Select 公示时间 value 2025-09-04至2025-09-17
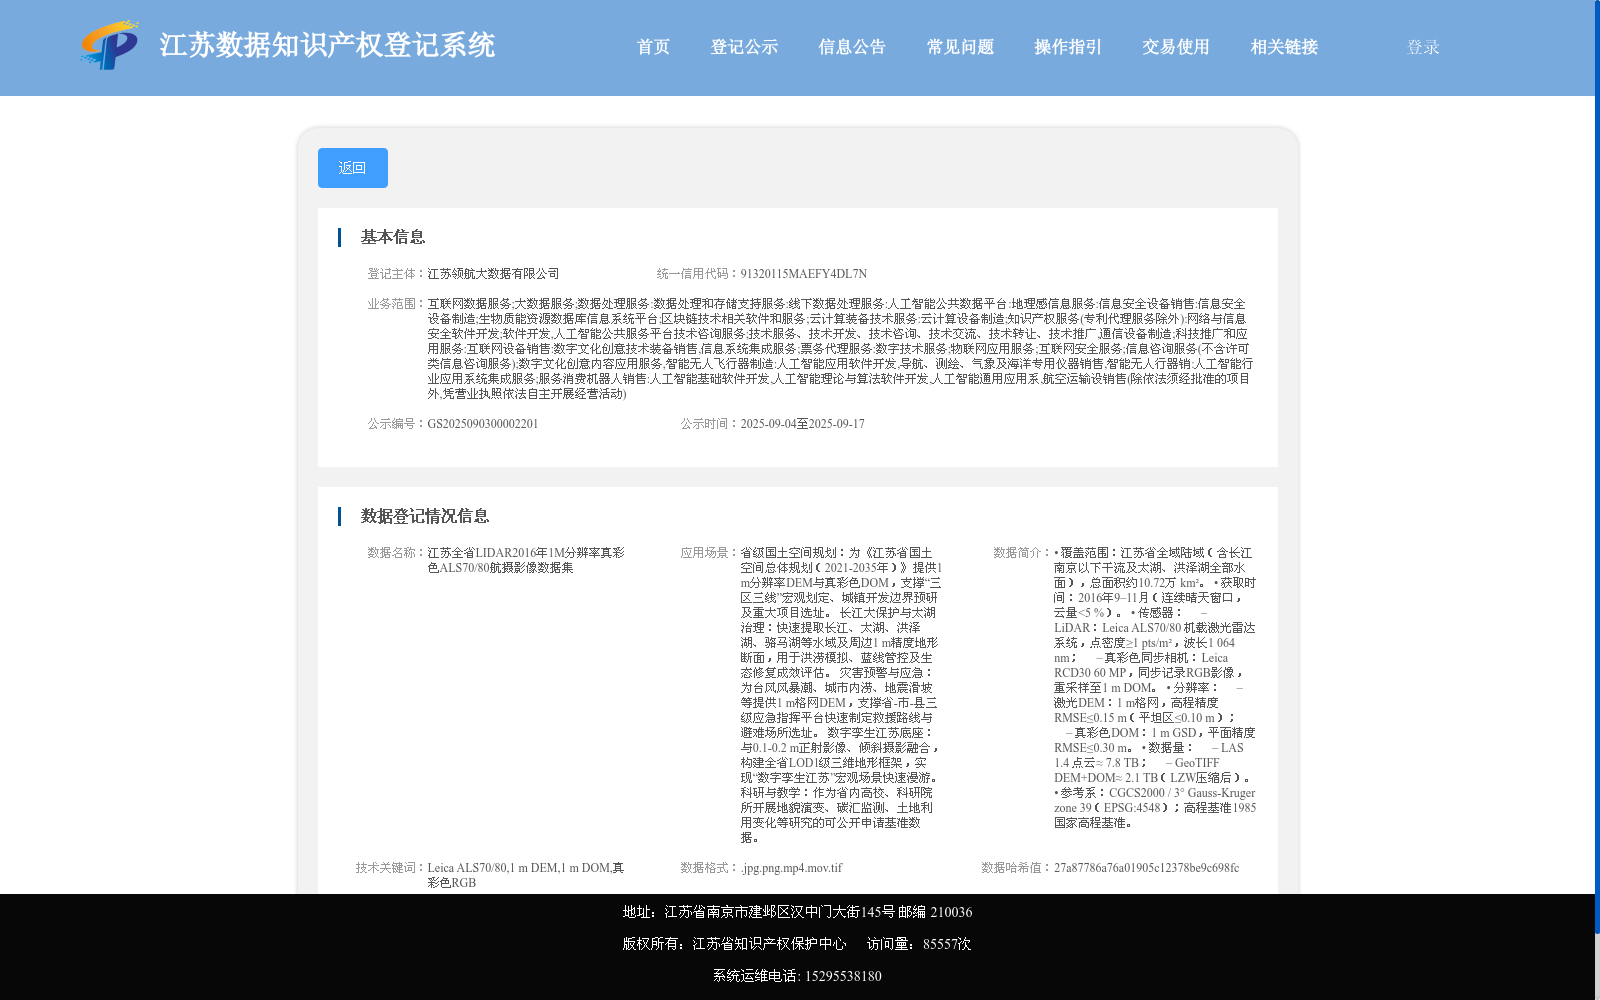 pyautogui.click(x=802, y=424)
